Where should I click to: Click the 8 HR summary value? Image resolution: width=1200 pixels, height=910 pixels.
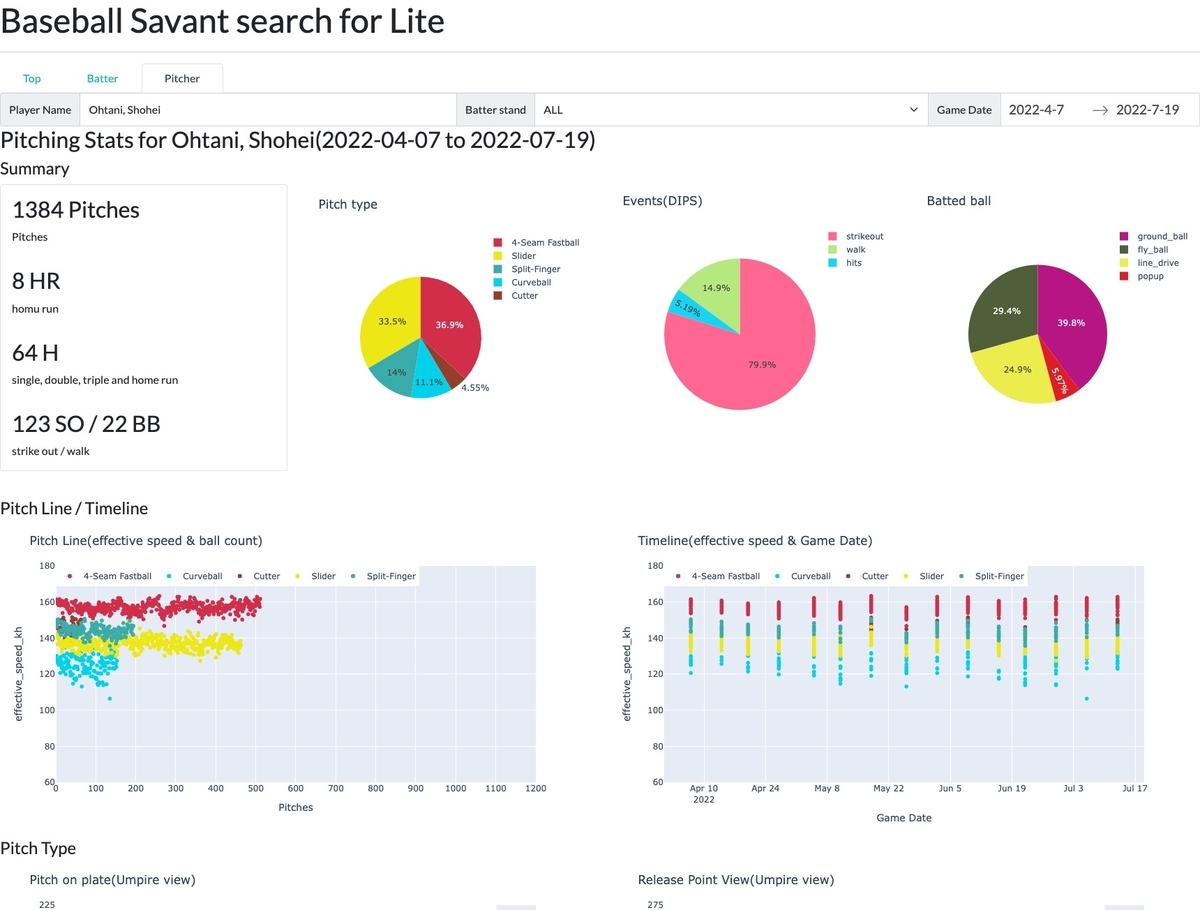pyautogui.click(x=36, y=281)
